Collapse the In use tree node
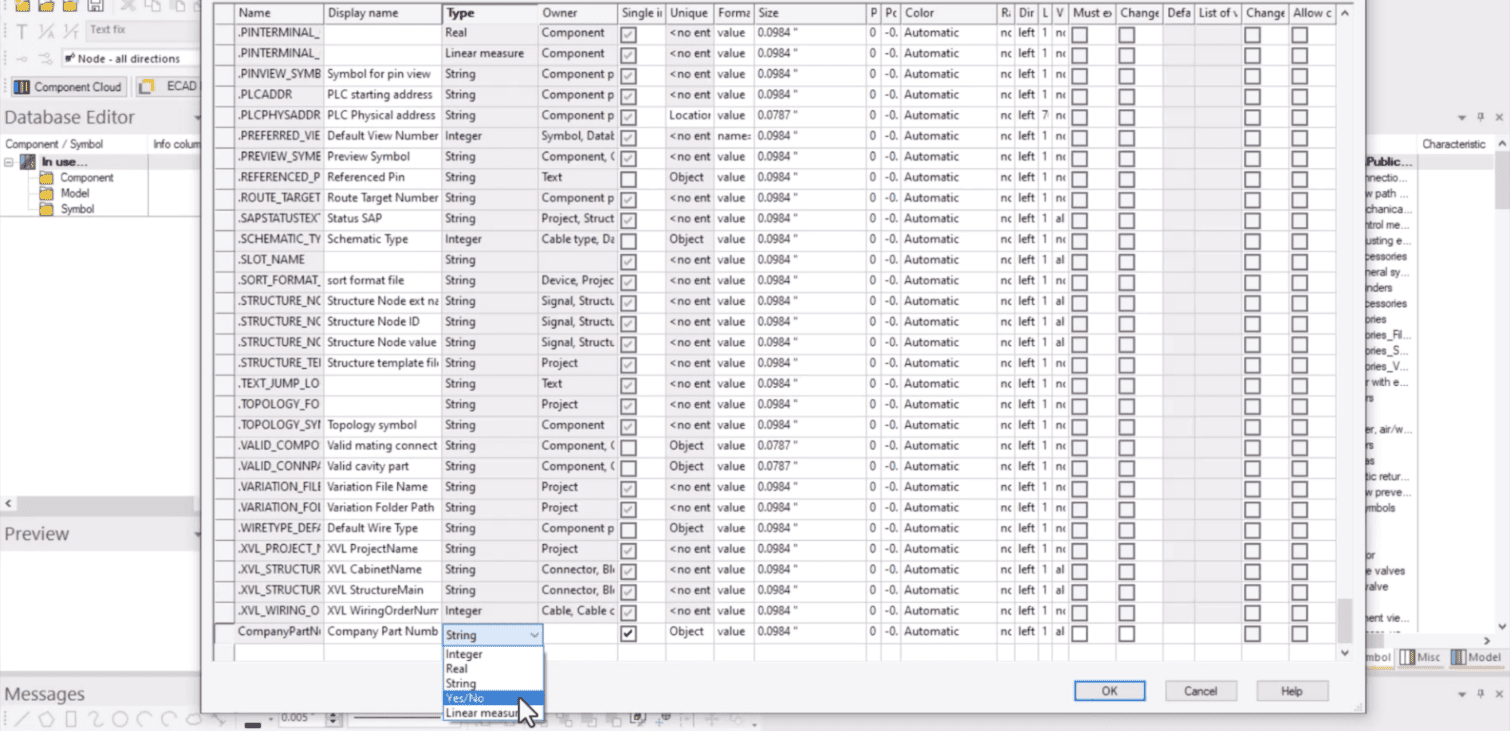Screen dimensions: 1510x731 [9, 162]
